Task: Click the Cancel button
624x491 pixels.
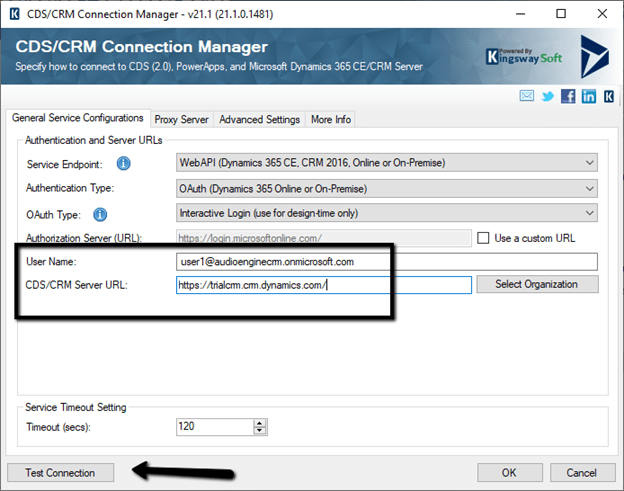Action: pyautogui.click(x=582, y=473)
